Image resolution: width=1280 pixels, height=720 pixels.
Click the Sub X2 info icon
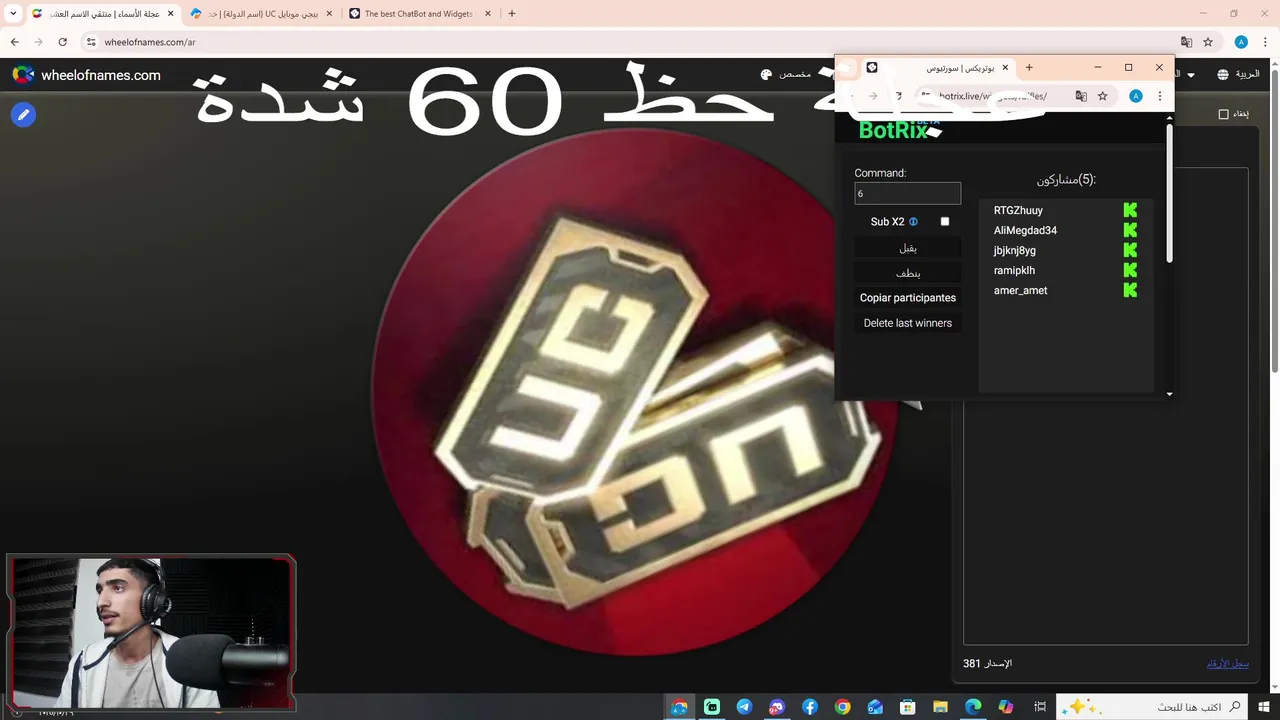[x=913, y=222]
